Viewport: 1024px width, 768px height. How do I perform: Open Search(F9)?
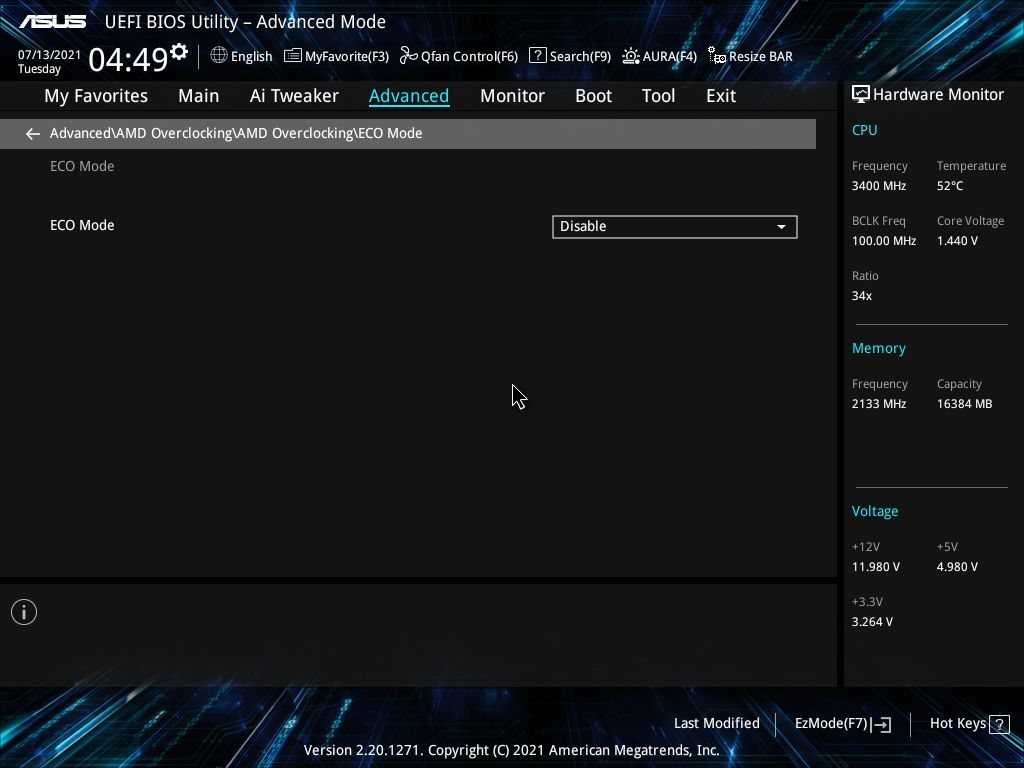point(569,56)
